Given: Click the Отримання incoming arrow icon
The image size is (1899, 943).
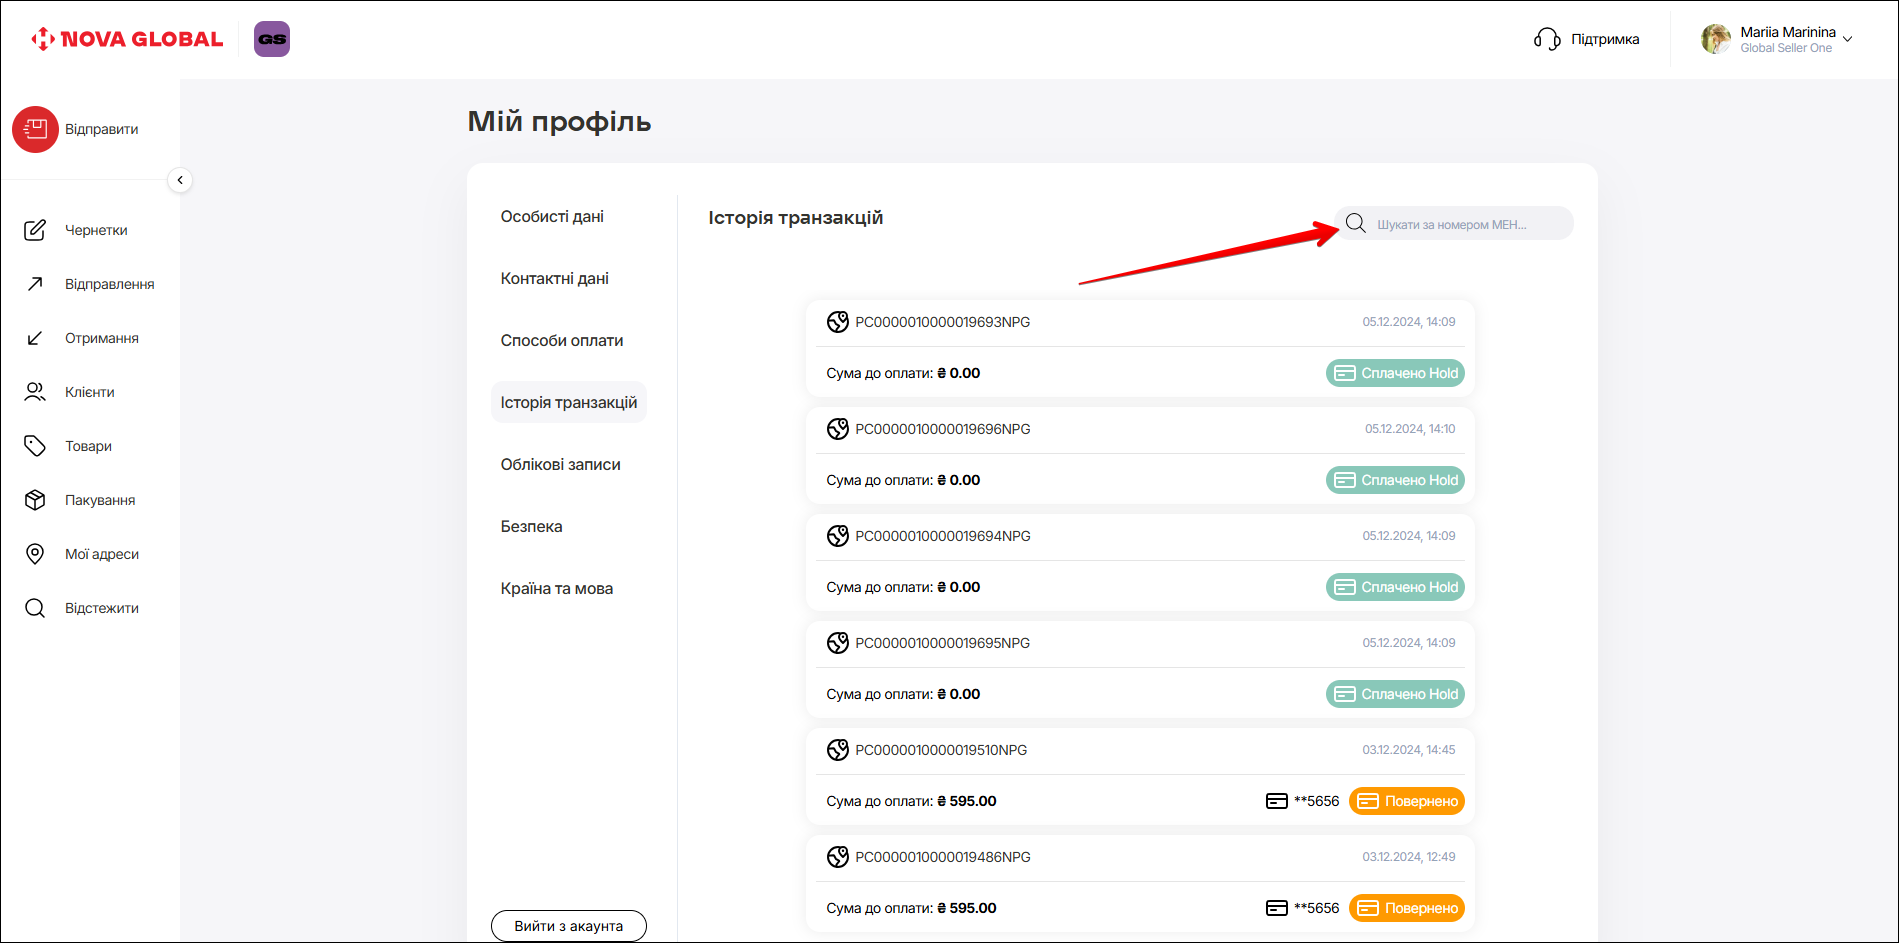Looking at the screenshot, I should coord(35,338).
